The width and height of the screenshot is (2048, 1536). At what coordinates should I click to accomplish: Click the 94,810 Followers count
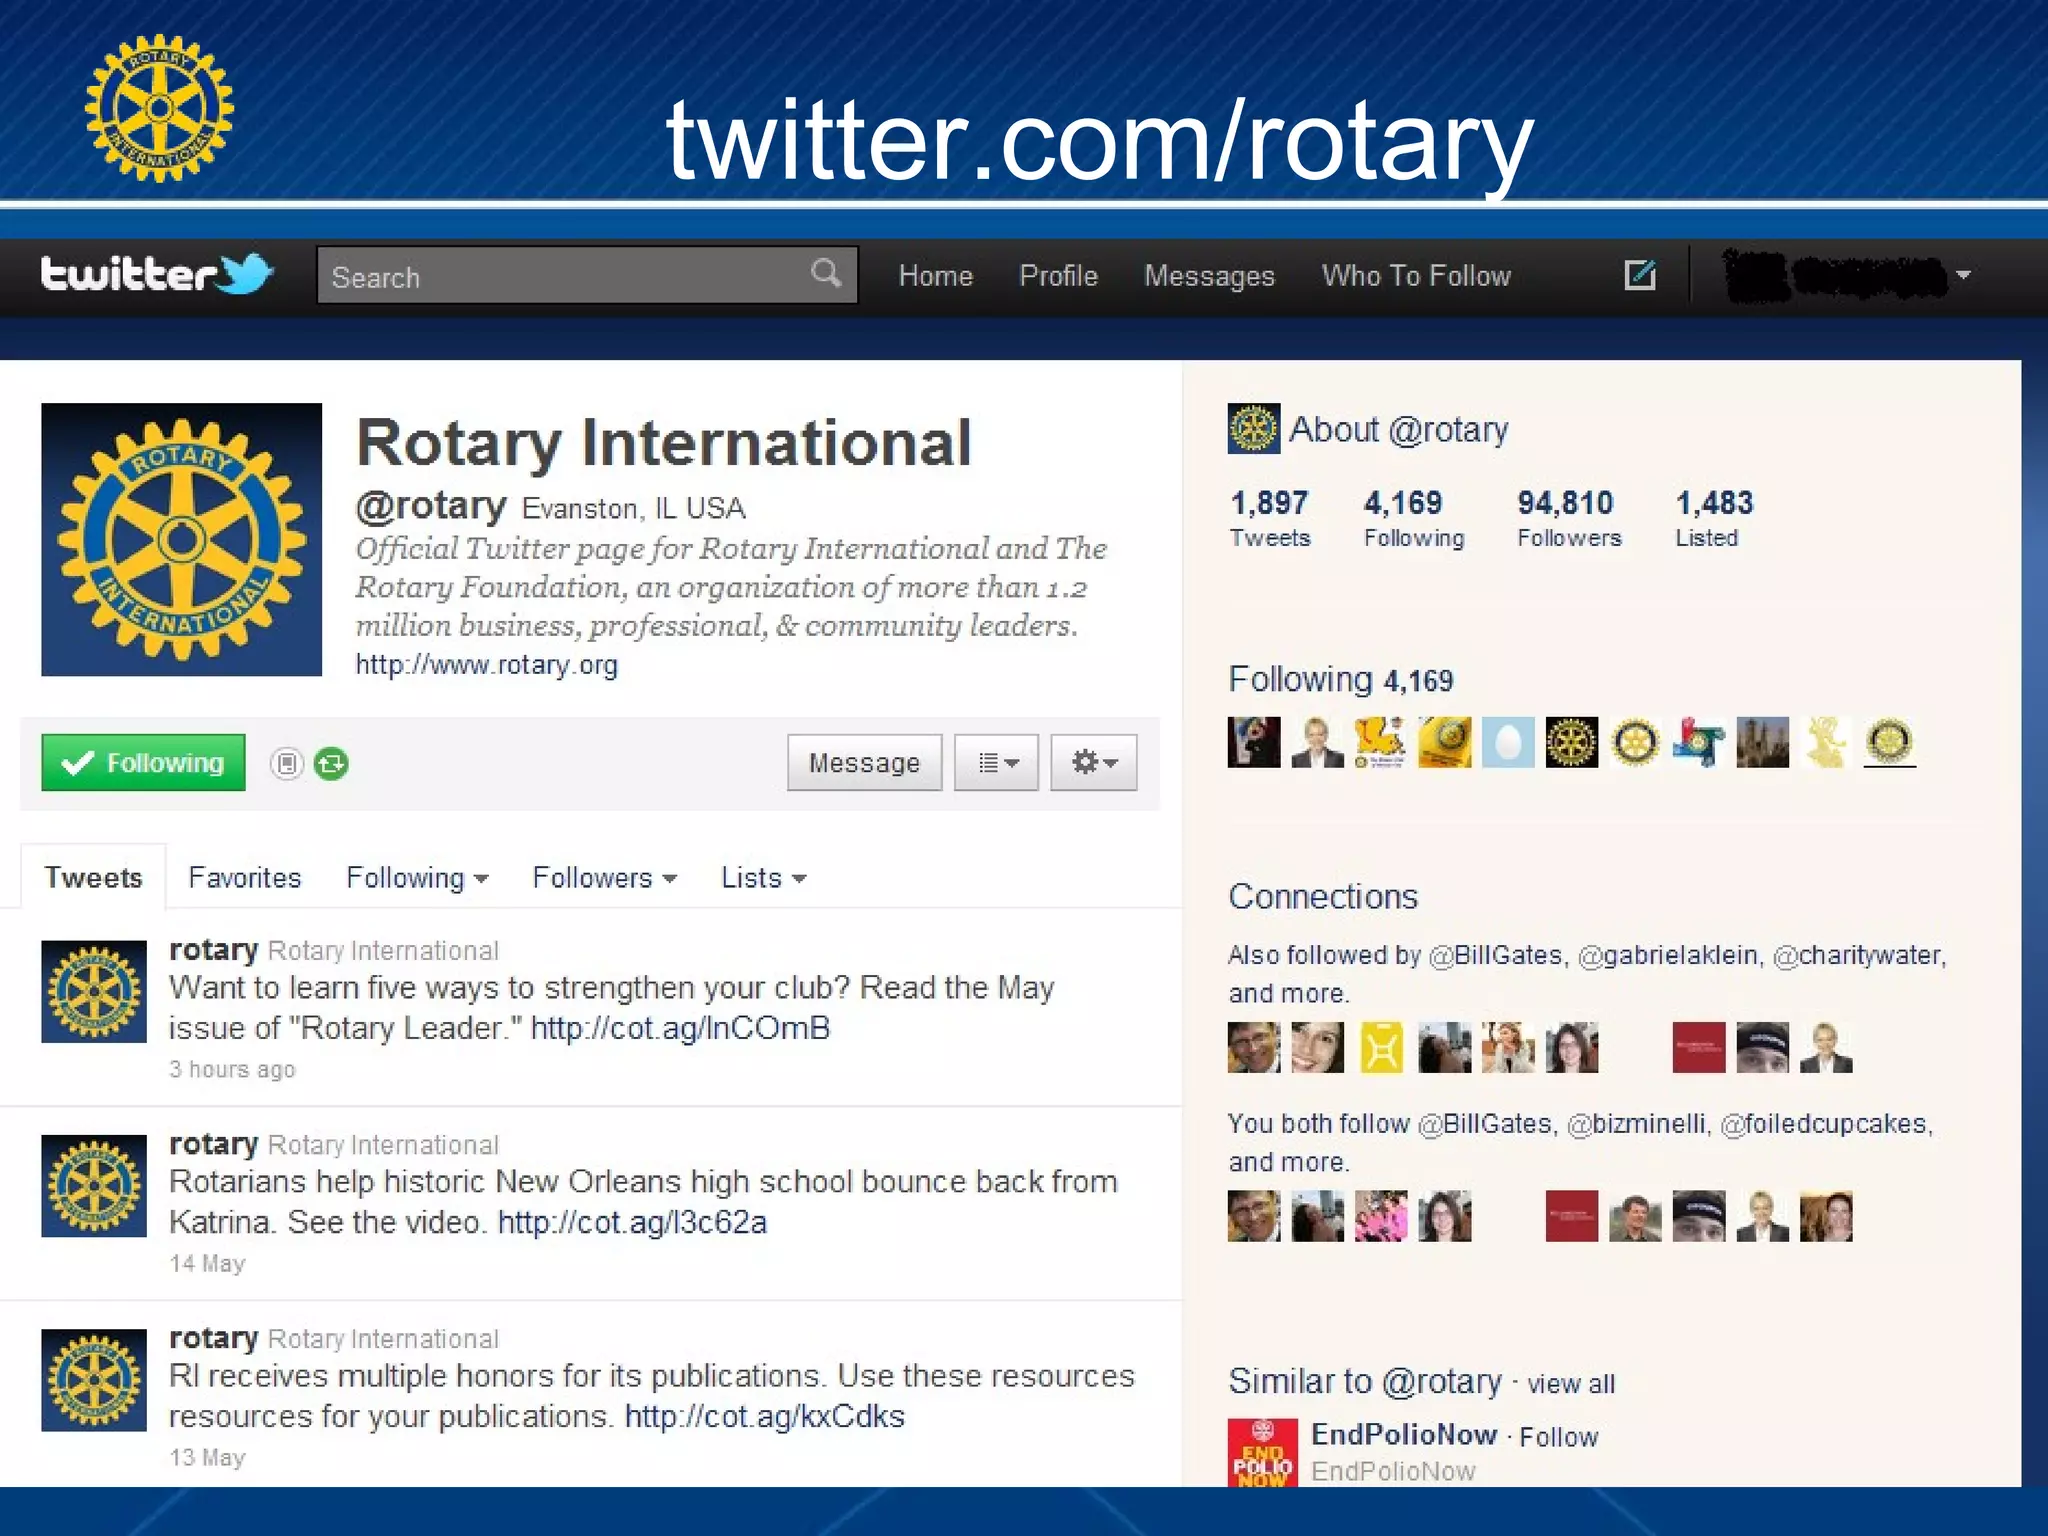pos(1569,518)
